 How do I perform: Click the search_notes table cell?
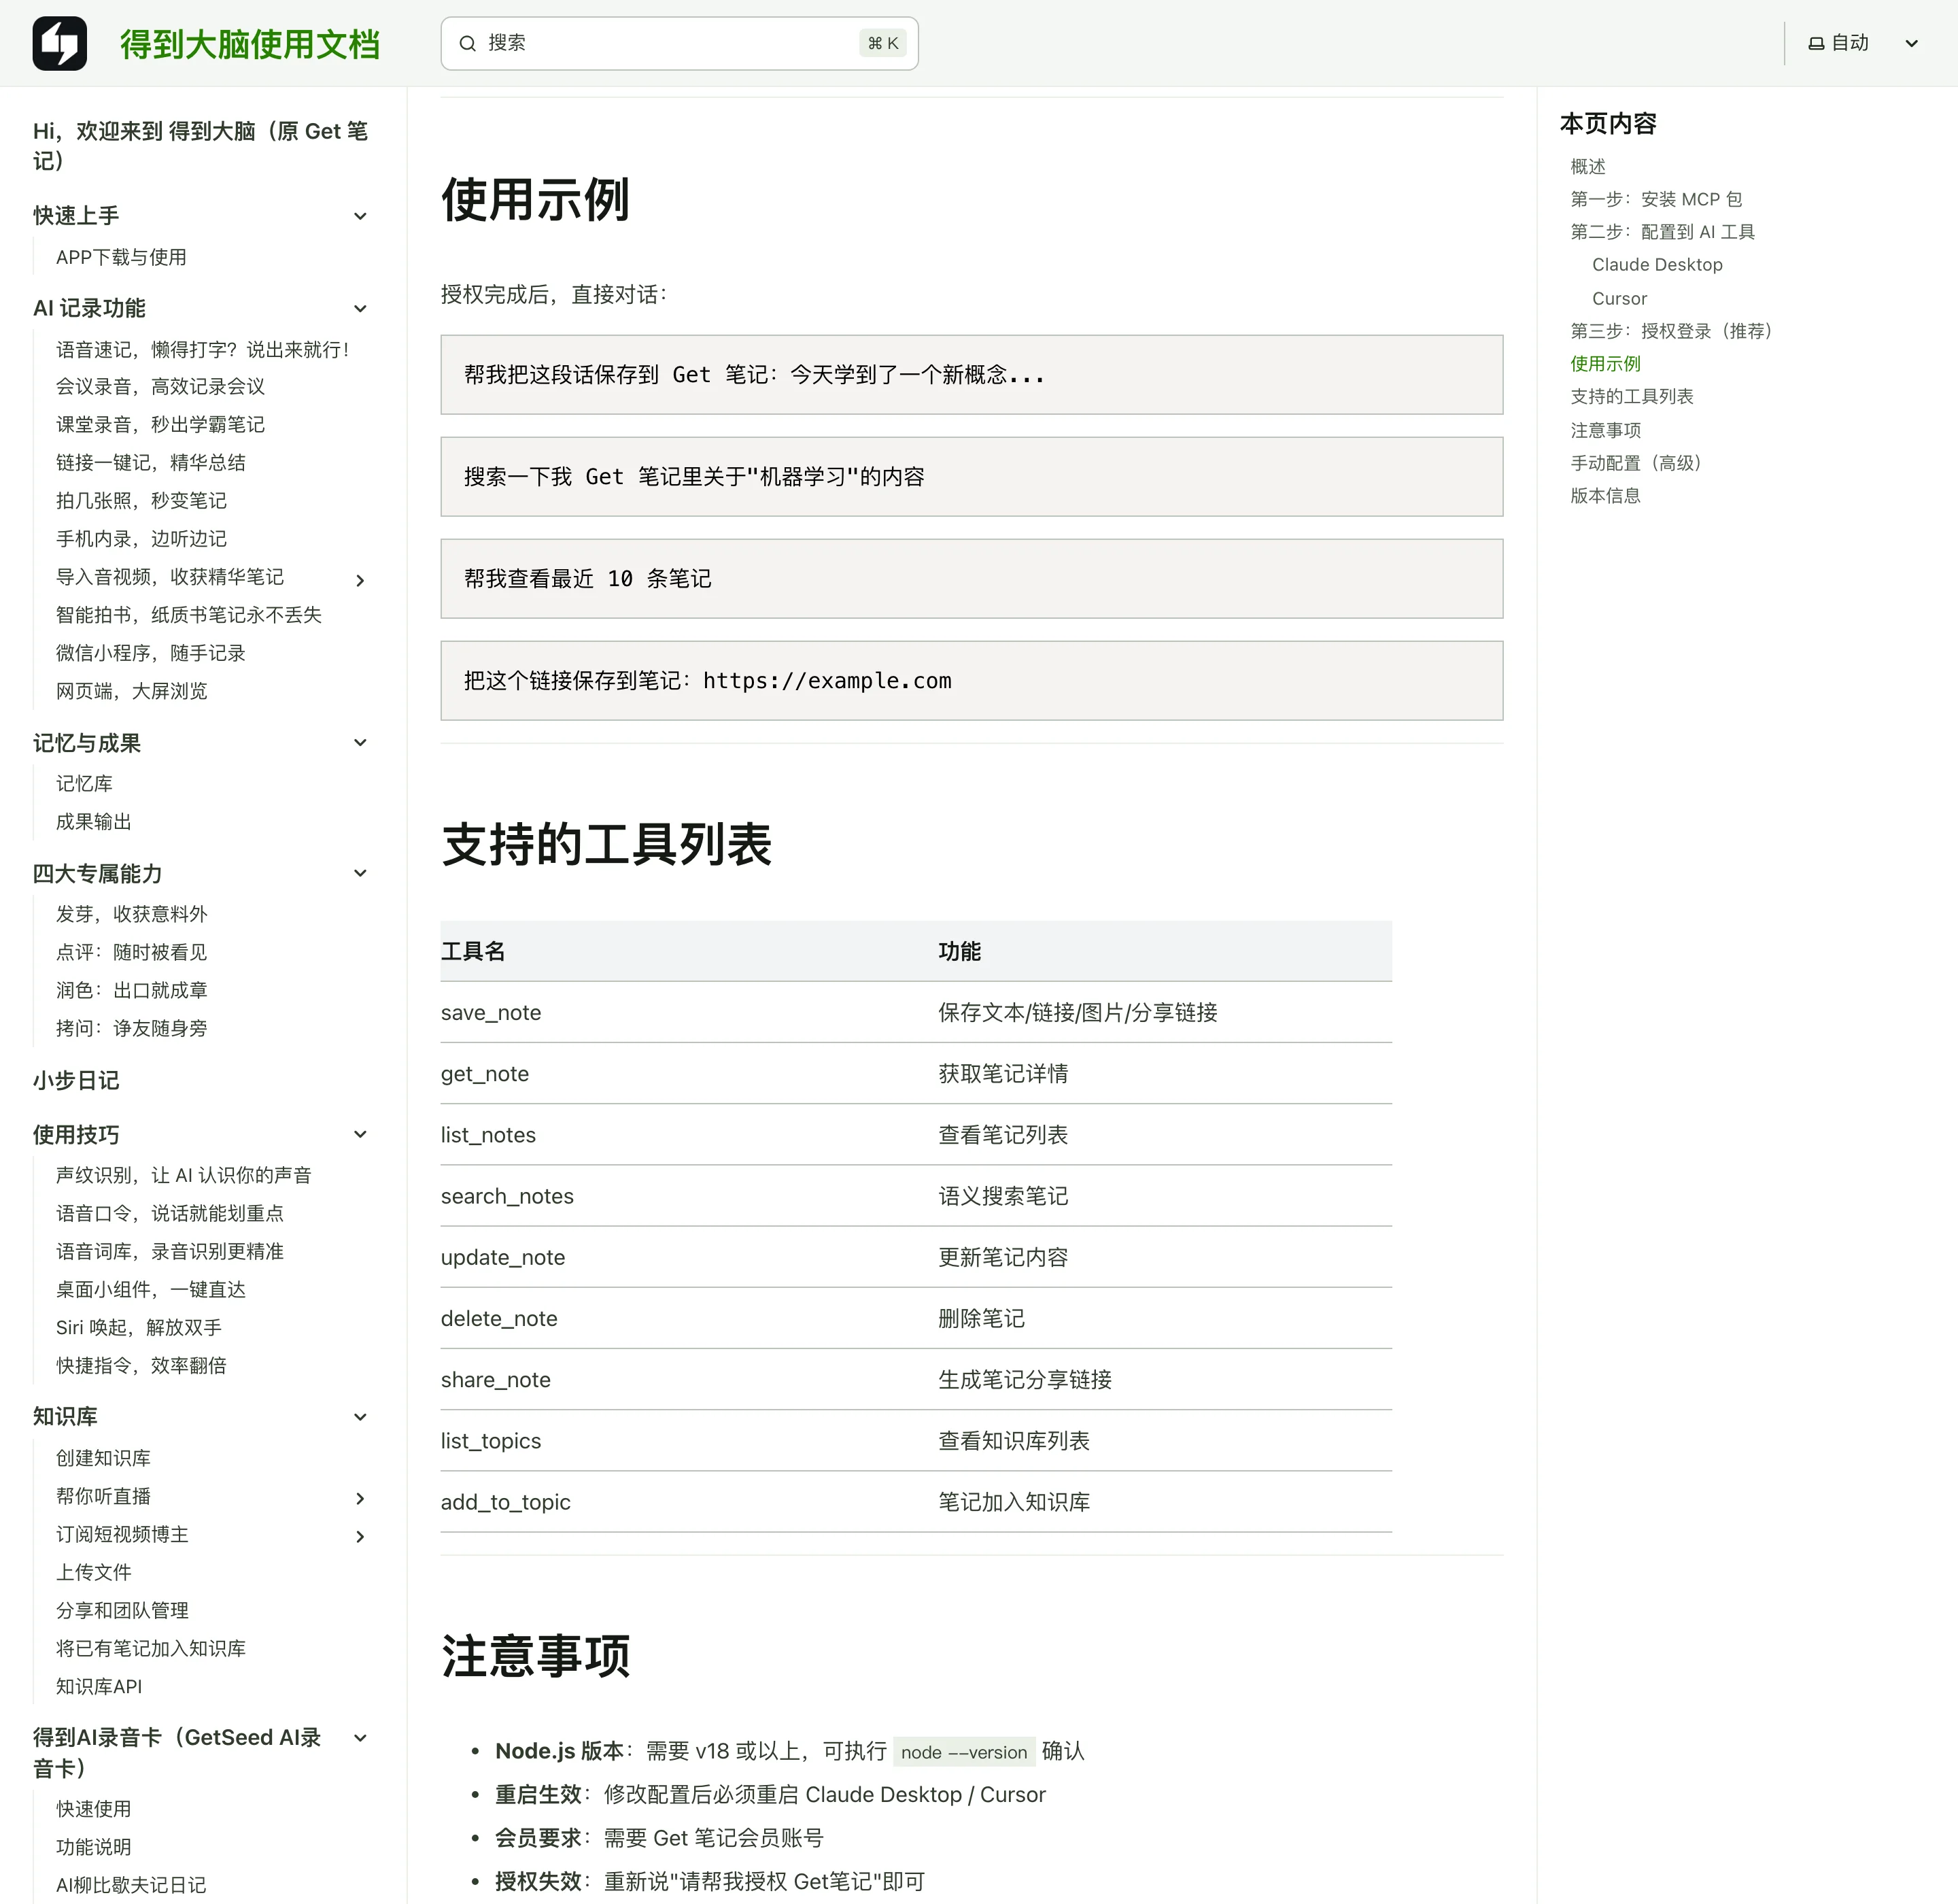click(507, 1196)
